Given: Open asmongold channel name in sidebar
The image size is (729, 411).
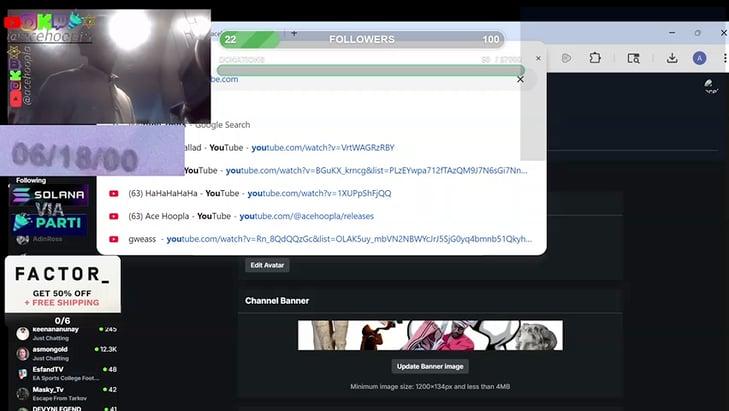Looking at the screenshot, I should [x=50, y=349].
